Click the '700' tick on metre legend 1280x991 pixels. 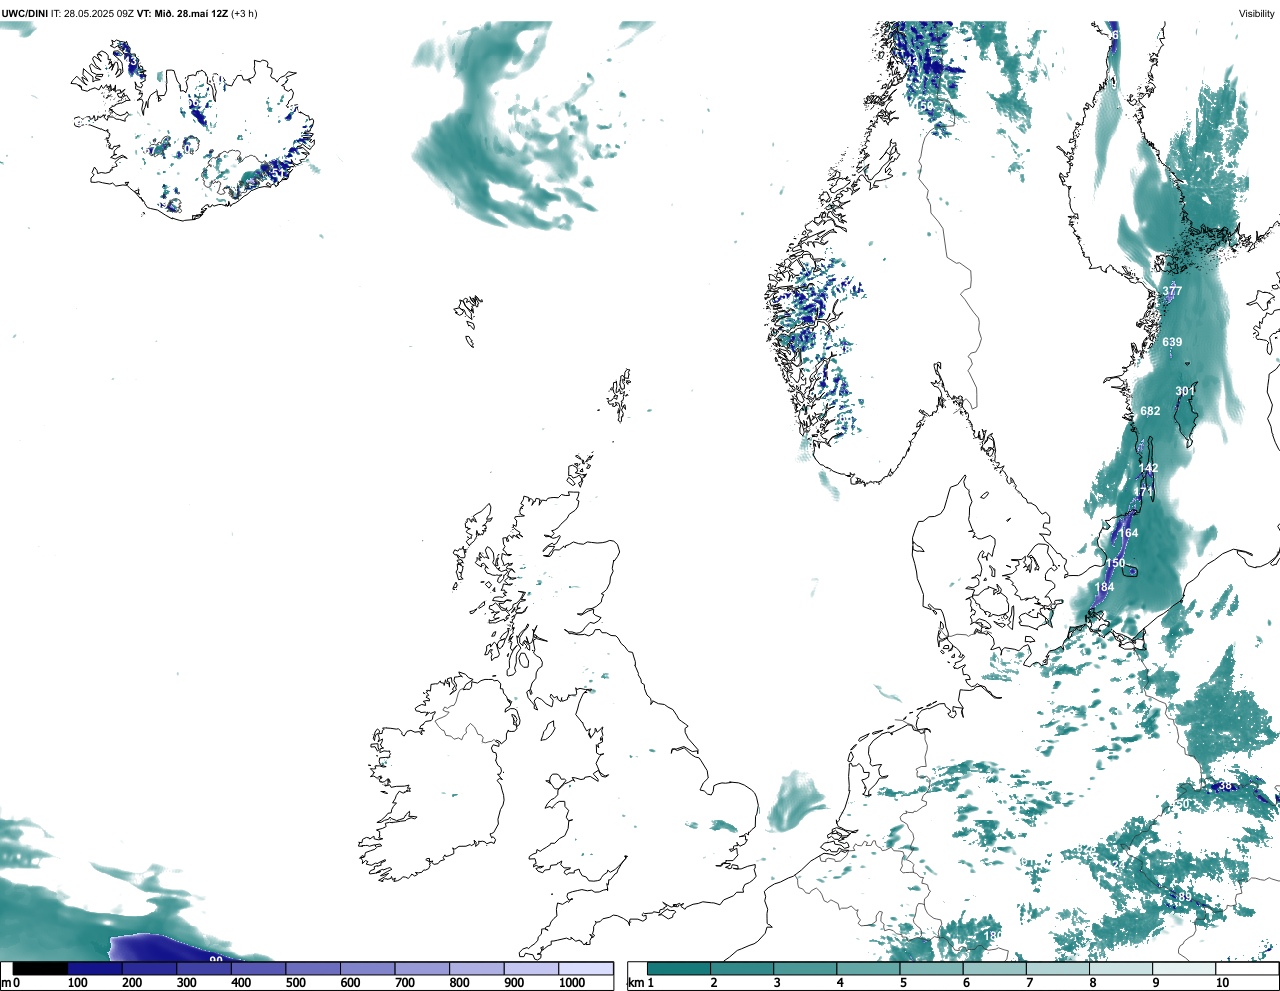pyautogui.click(x=405, y=983)
